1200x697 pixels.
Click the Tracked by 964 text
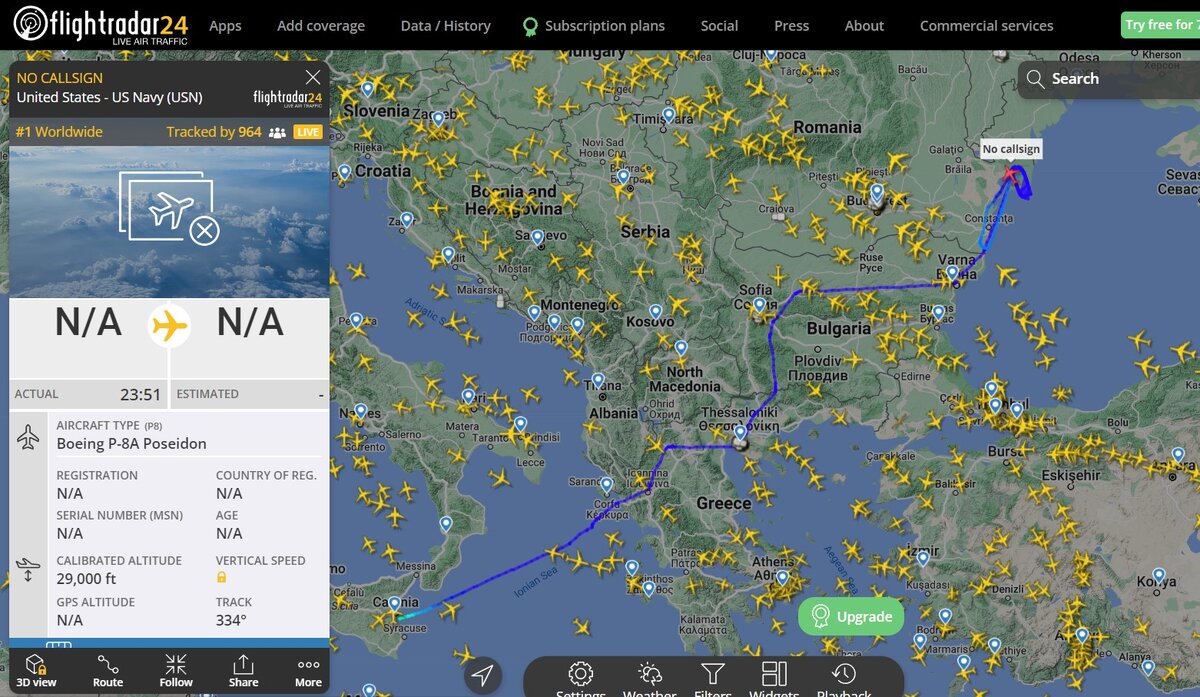[x=214, y=132]
